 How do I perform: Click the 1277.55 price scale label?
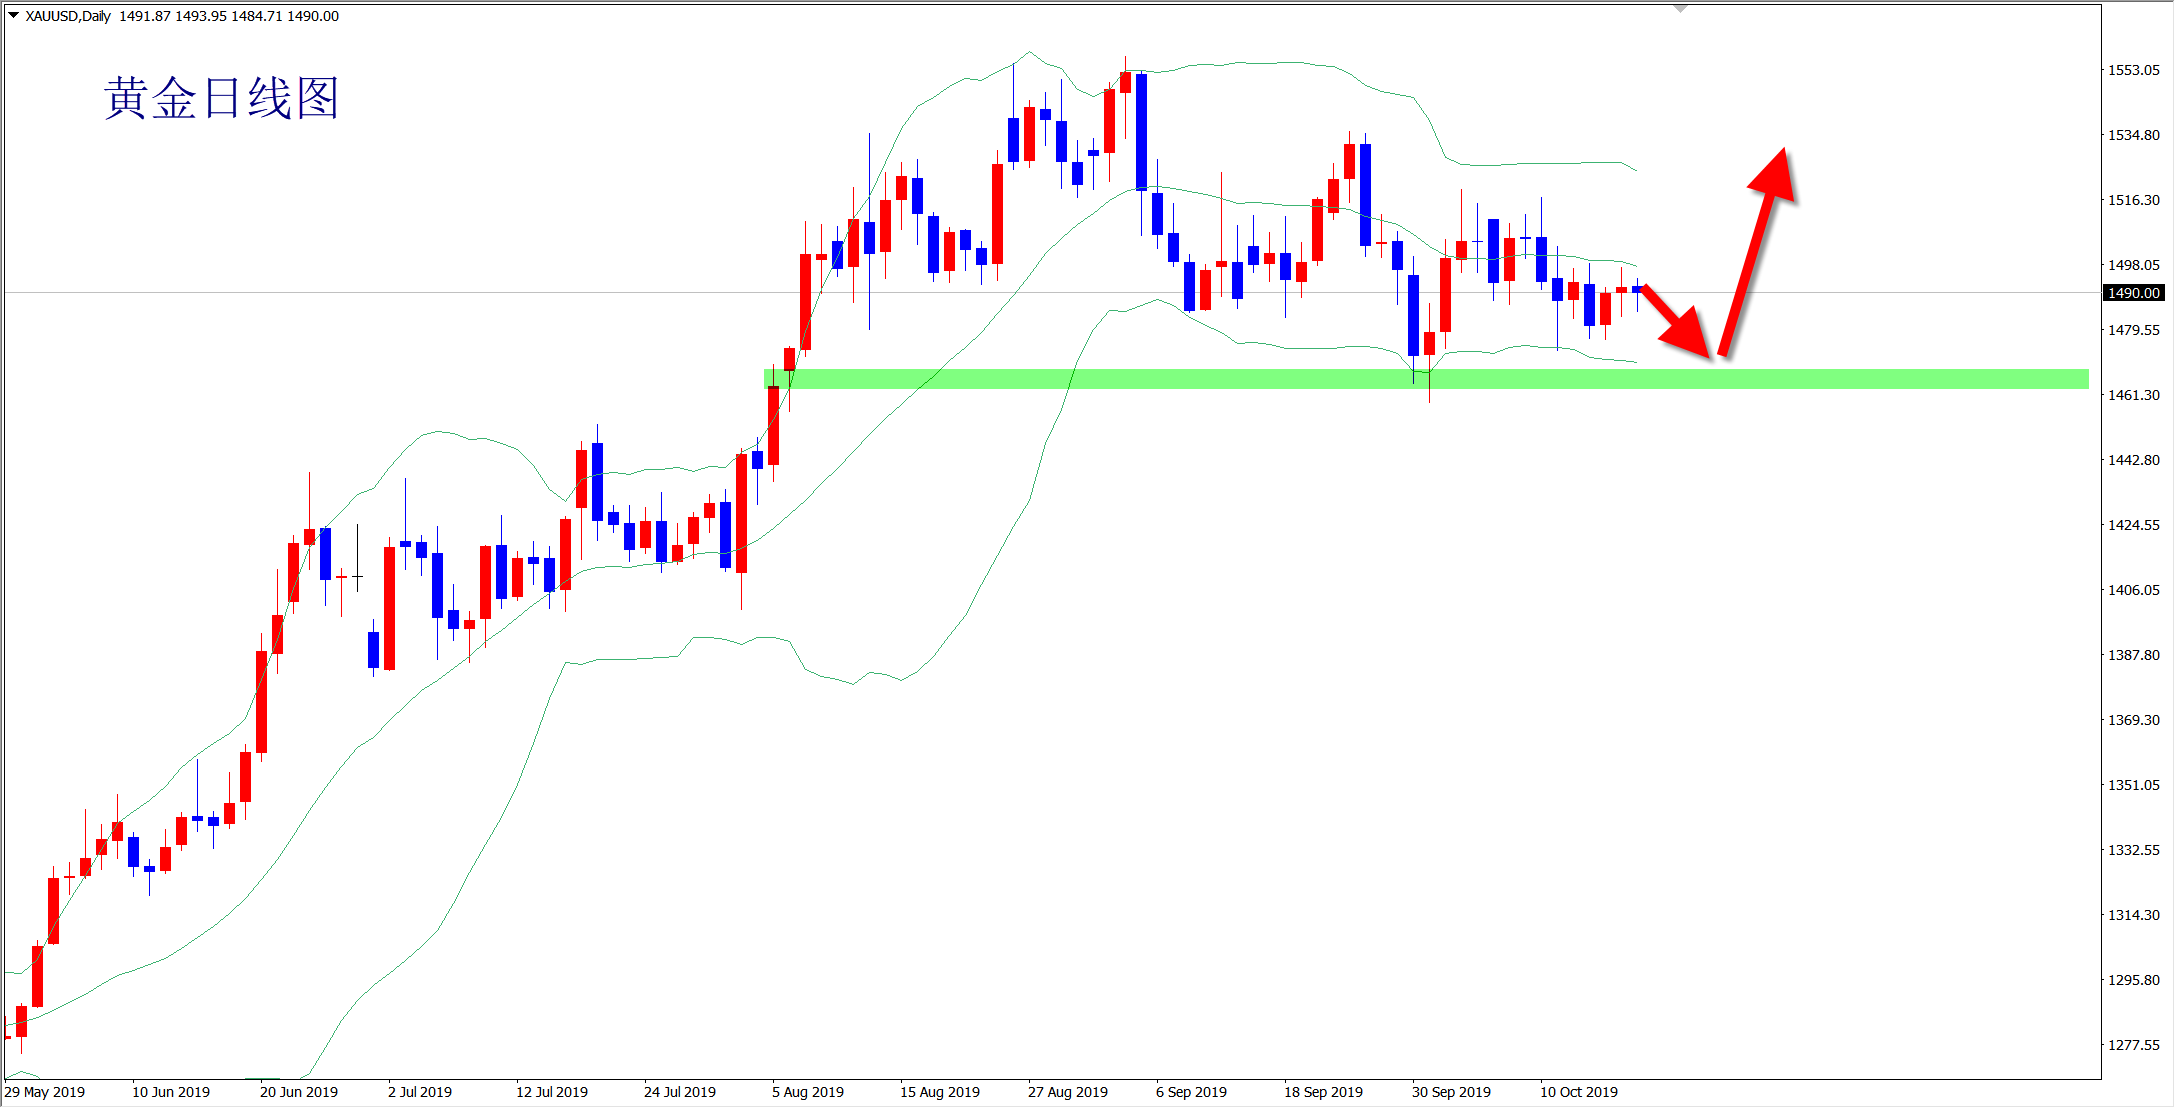(x=2134, y=1045)
